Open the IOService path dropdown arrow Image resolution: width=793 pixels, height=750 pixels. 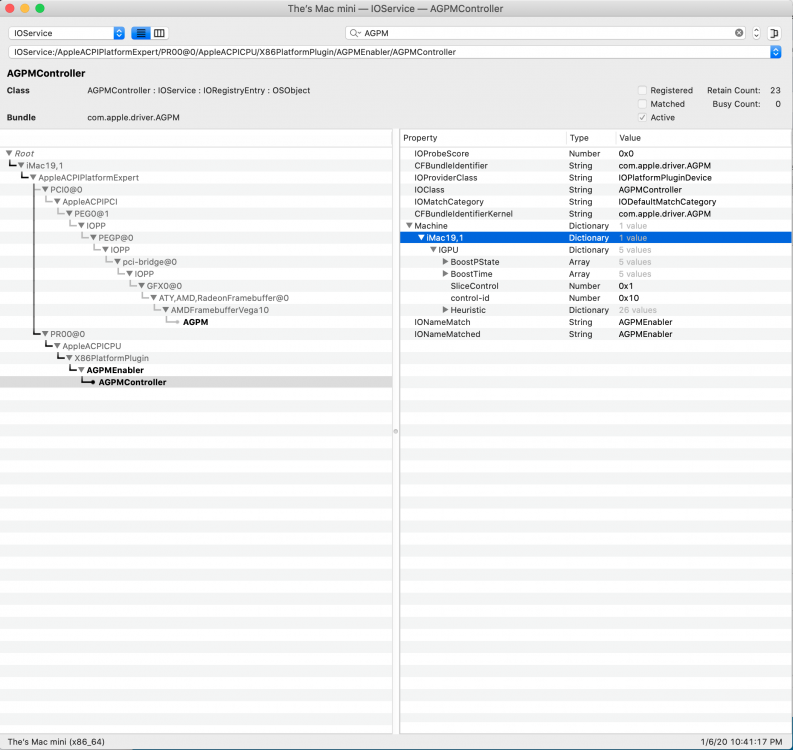775,52
